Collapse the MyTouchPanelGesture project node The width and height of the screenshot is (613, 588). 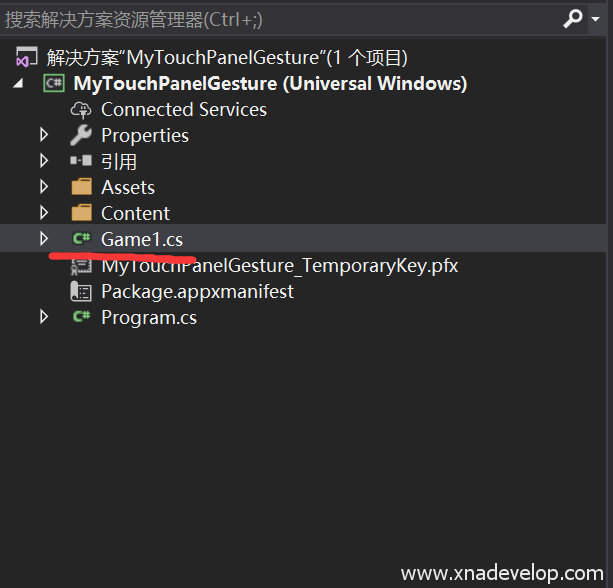point(18,84)
